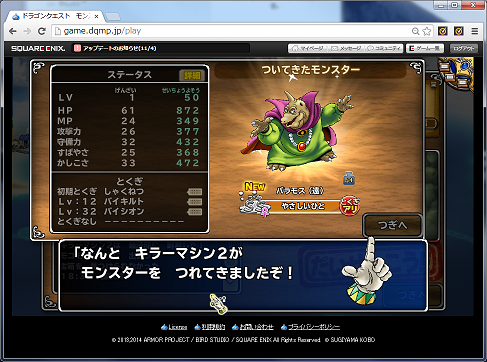Select the ドラゴンクエスト browser tab
The image size is (487, 362).
(x=55, y=16)
